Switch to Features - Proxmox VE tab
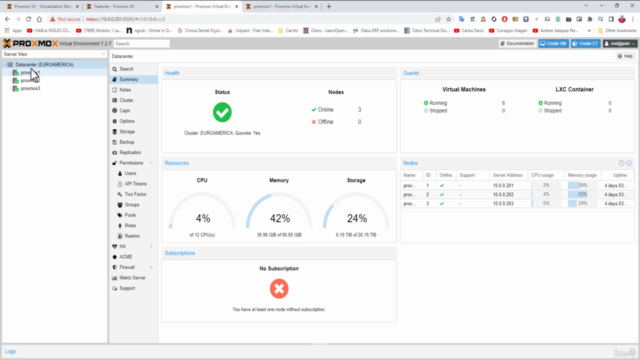Viewport: 640px width, 360px height. pyautogui.click(x=121, y=7)
